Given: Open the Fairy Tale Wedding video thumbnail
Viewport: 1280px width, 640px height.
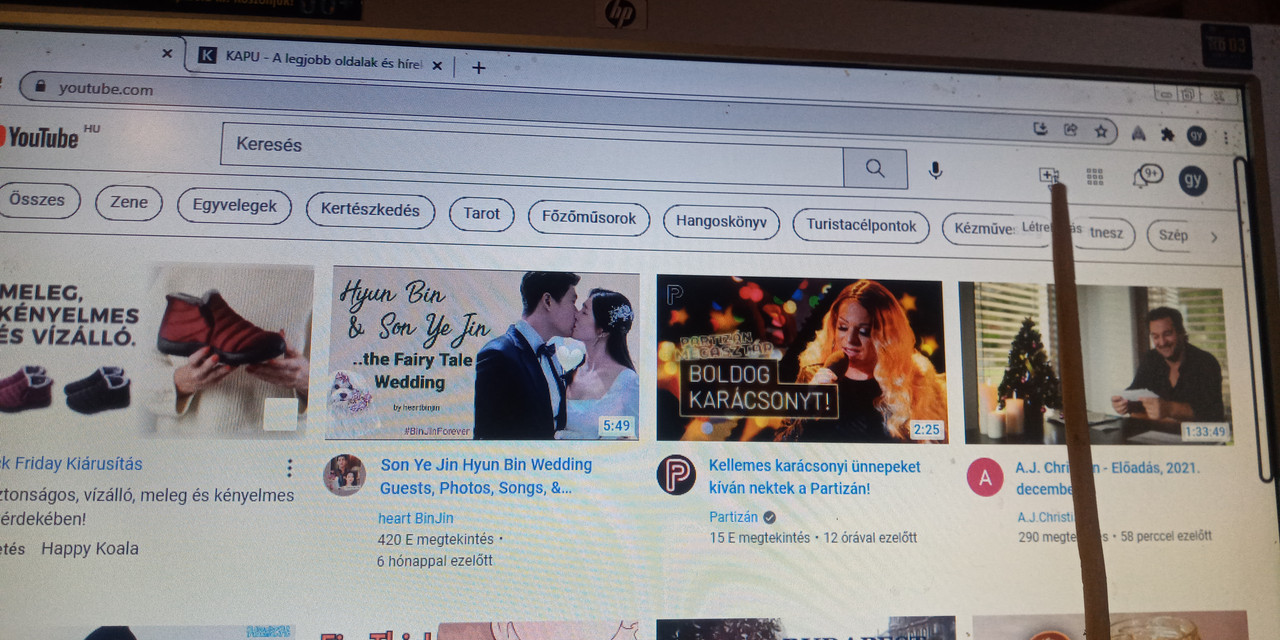Looking at the screenshot, I should pyautogui.click(x=482, y=353).
